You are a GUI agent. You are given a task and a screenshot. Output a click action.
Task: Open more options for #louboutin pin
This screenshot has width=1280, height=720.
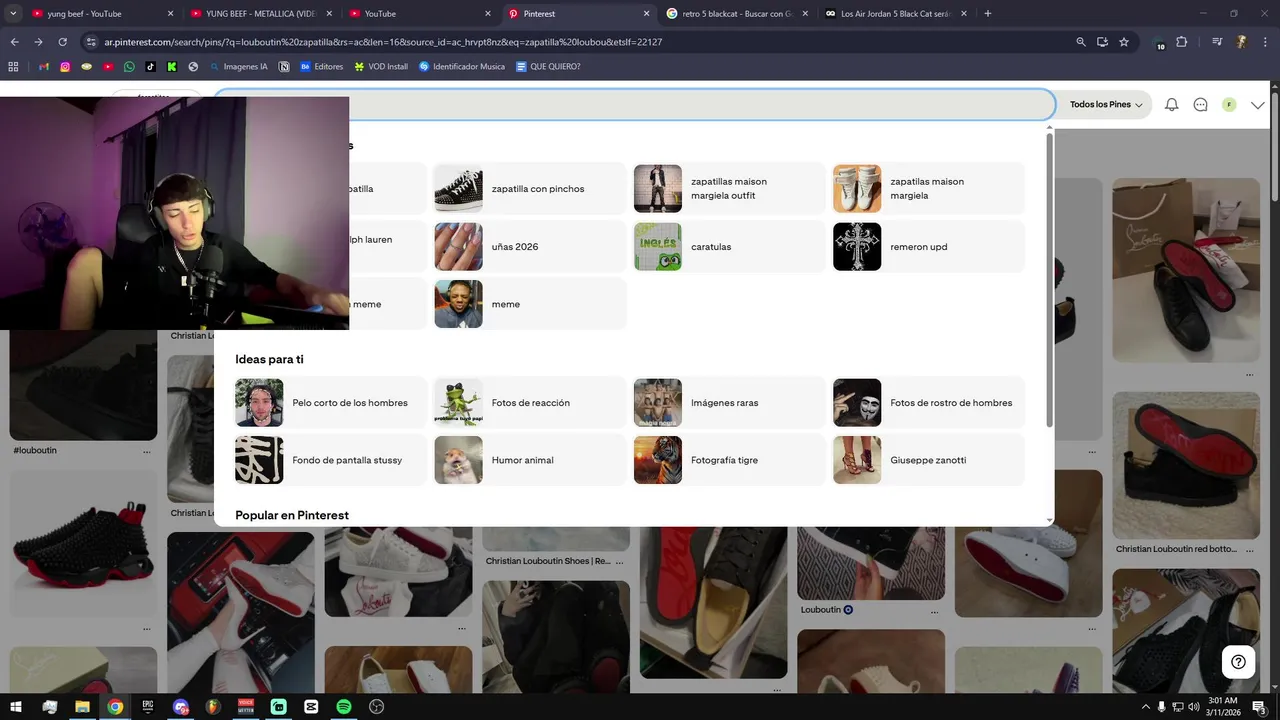[147, 451]
